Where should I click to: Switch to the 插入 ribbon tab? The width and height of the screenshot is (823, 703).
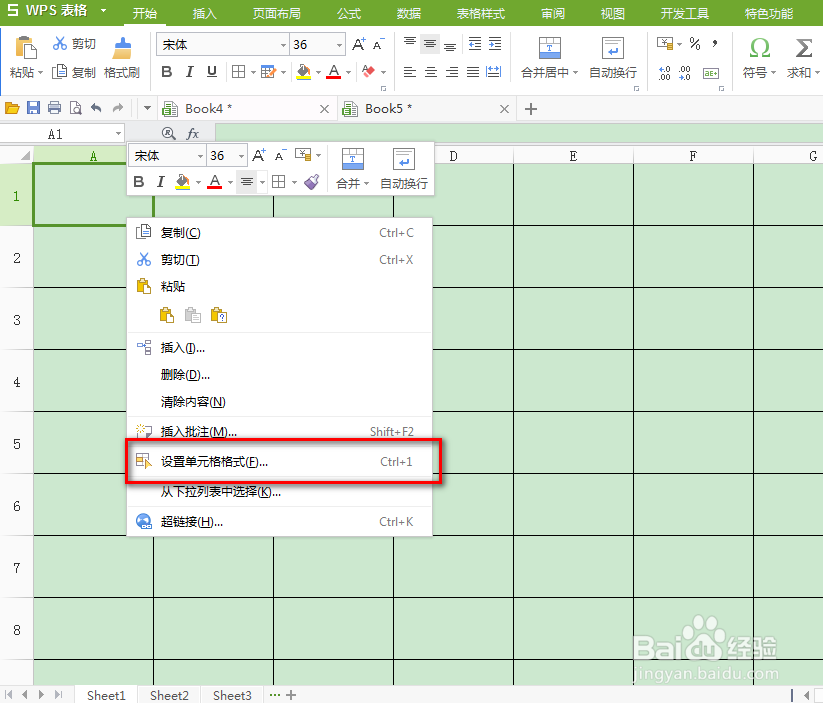(205, 13)
